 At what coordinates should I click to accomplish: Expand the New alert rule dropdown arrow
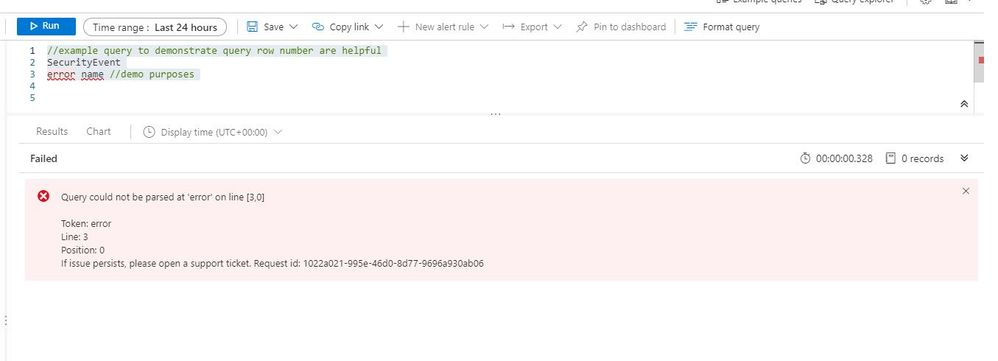point(484,27)
